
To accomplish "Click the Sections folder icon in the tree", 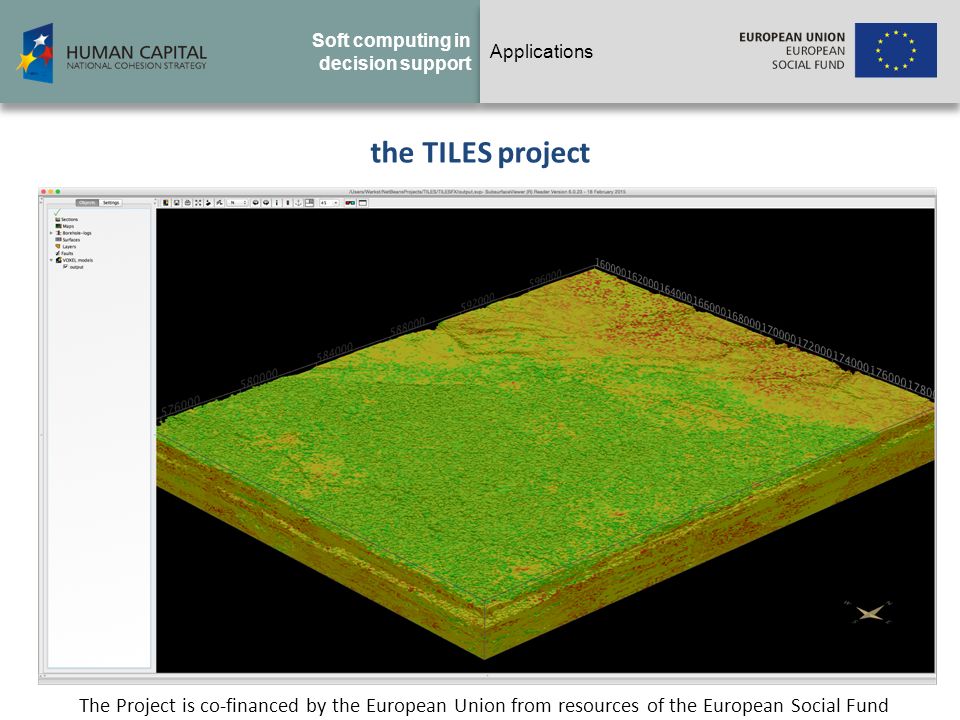I will click(x=58, y=219).
